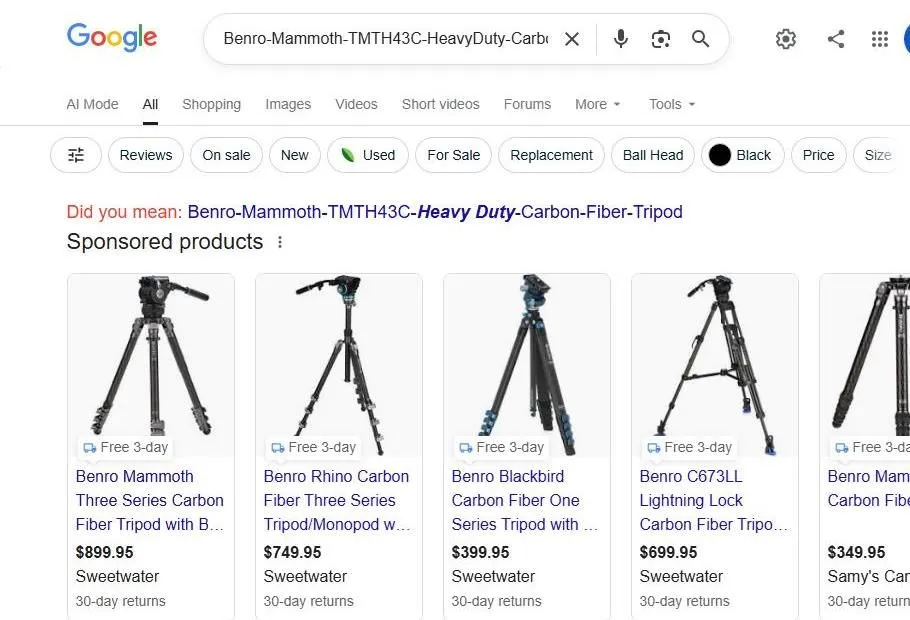The width and height of the screenshot is (910, 620).
Task: Open the Google apps grid
Action: (x=879, y=39)
